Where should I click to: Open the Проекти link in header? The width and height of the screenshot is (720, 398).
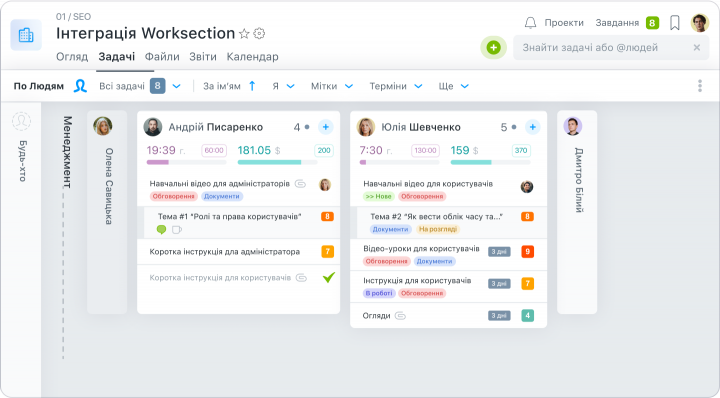(x=564, y=22)
